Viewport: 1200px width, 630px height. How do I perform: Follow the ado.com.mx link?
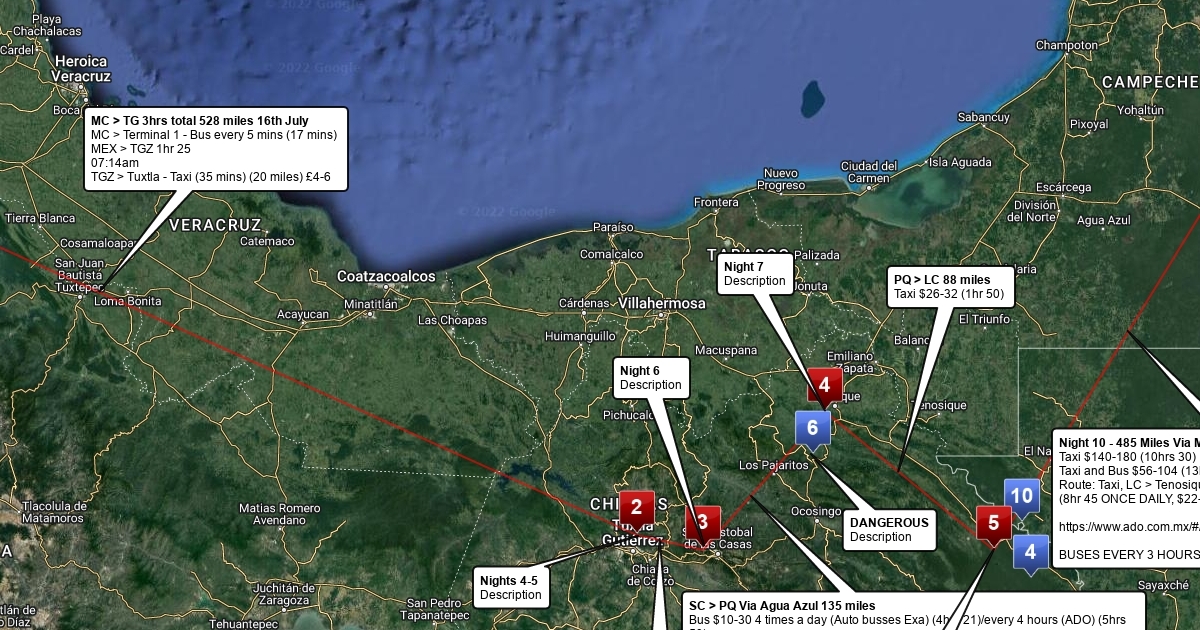click(1125, 525)
